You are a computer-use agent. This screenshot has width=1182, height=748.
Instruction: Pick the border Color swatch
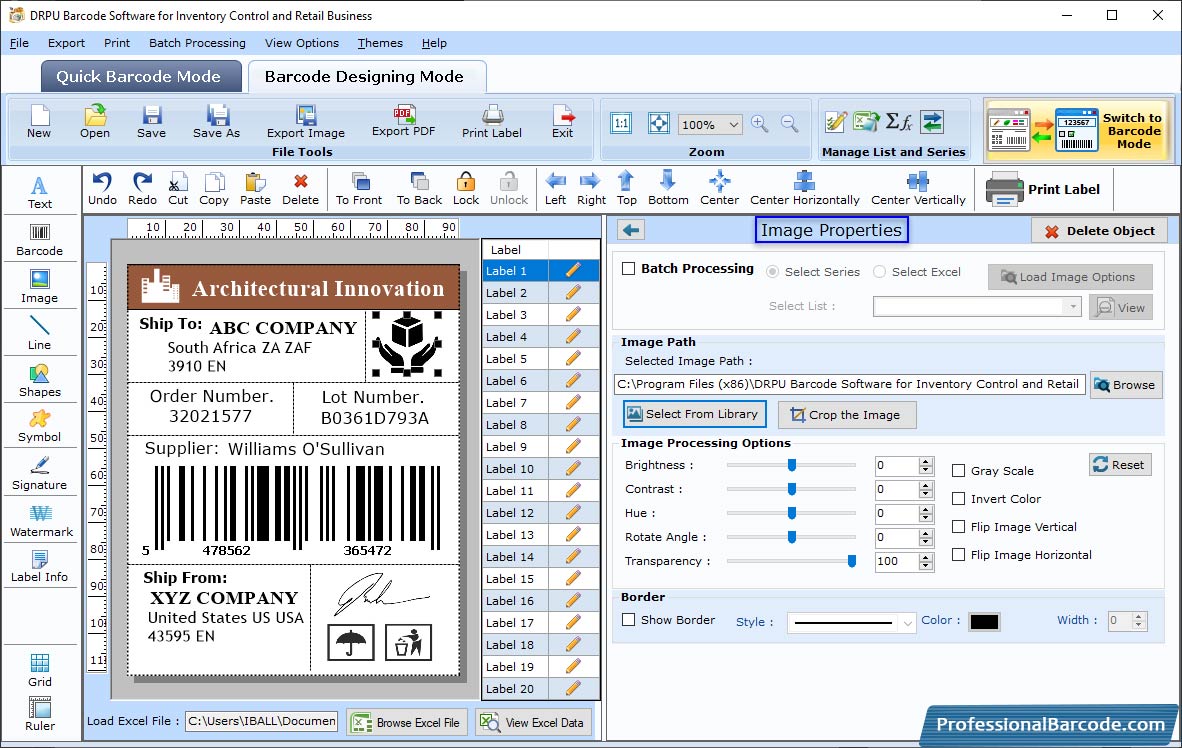point(984,622)
